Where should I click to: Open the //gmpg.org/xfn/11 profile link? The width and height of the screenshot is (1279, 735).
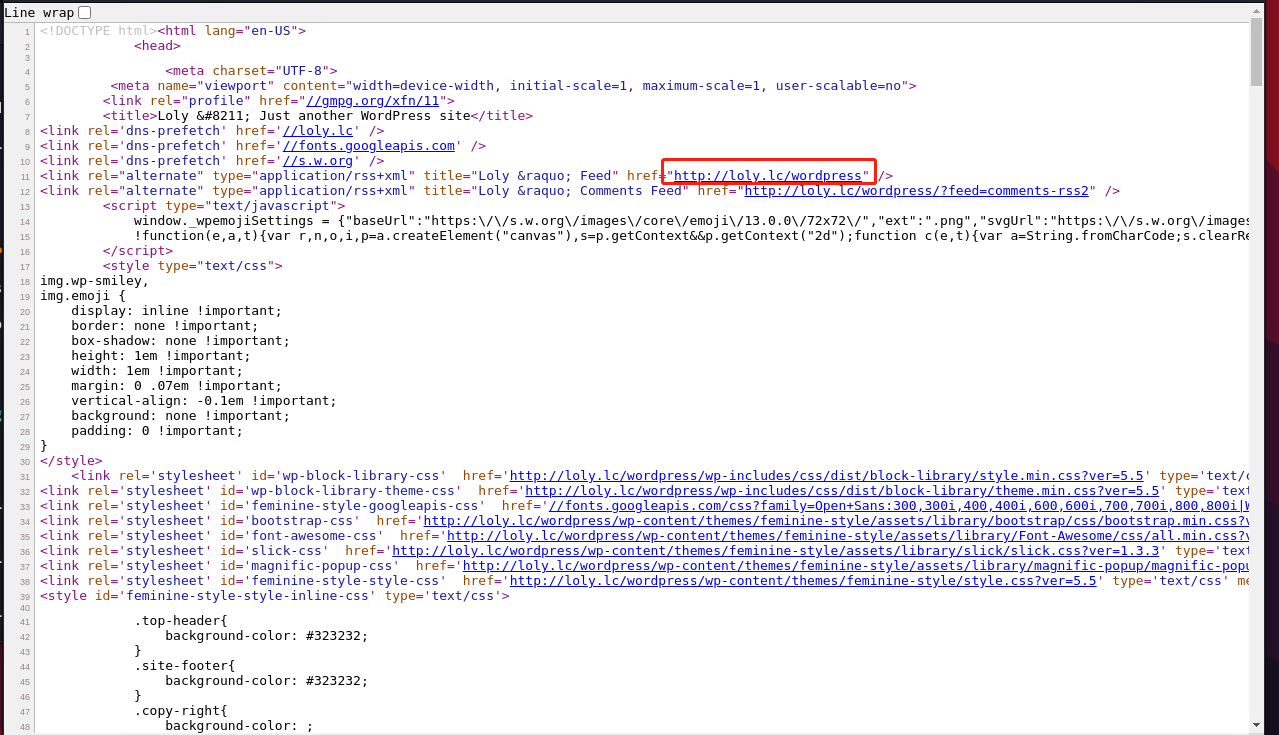pyautogui.click(x=373, y=101)
